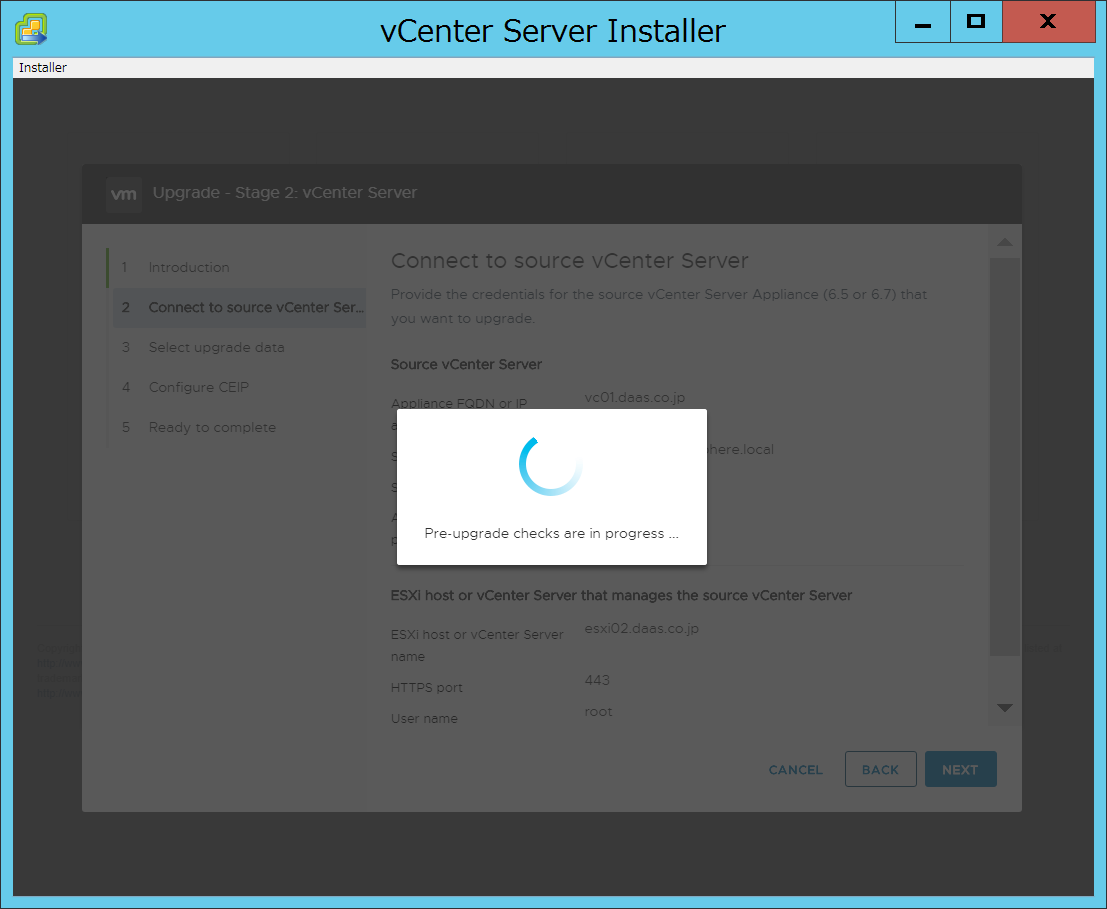The height and width of the screenshot is (909, 1107).
Task: Click the vCenter Server Installer app icon
Action: click(31, 30)
